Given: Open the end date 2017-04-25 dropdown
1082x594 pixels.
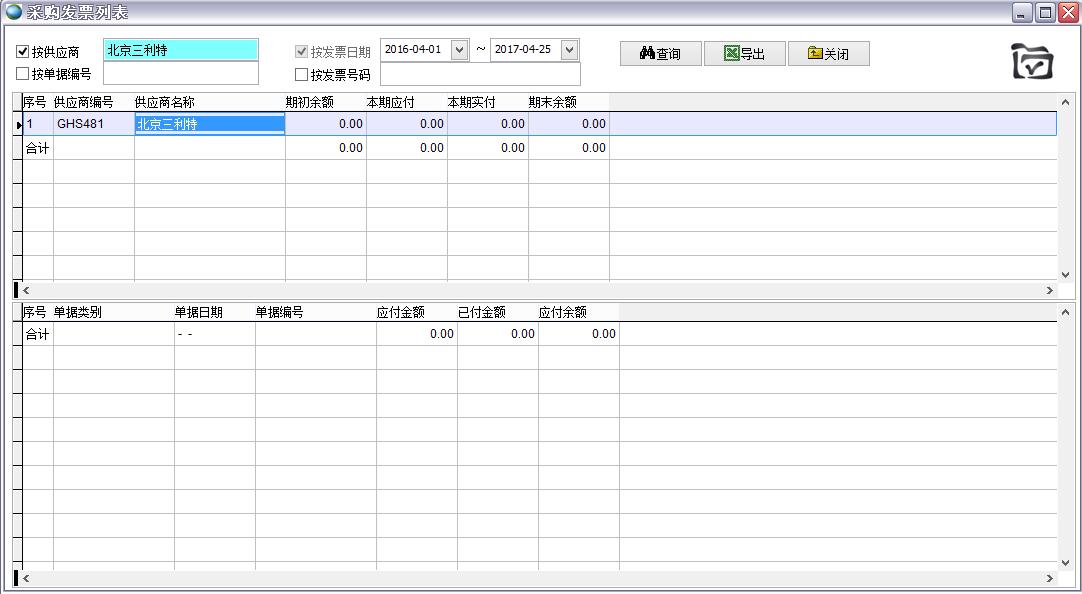Looking at the screenshot, I should click(x=569, y=49).
